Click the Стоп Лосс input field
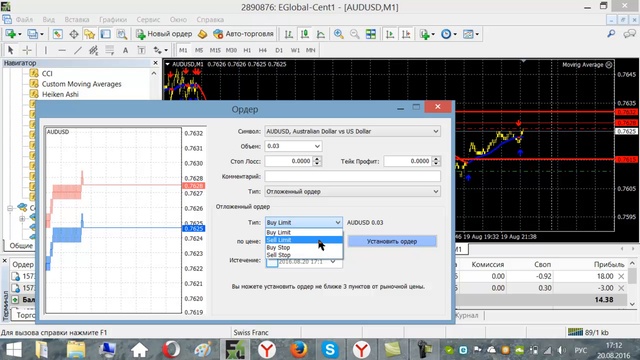This screenshot has height=360, width=640. (x=289, y=161)
